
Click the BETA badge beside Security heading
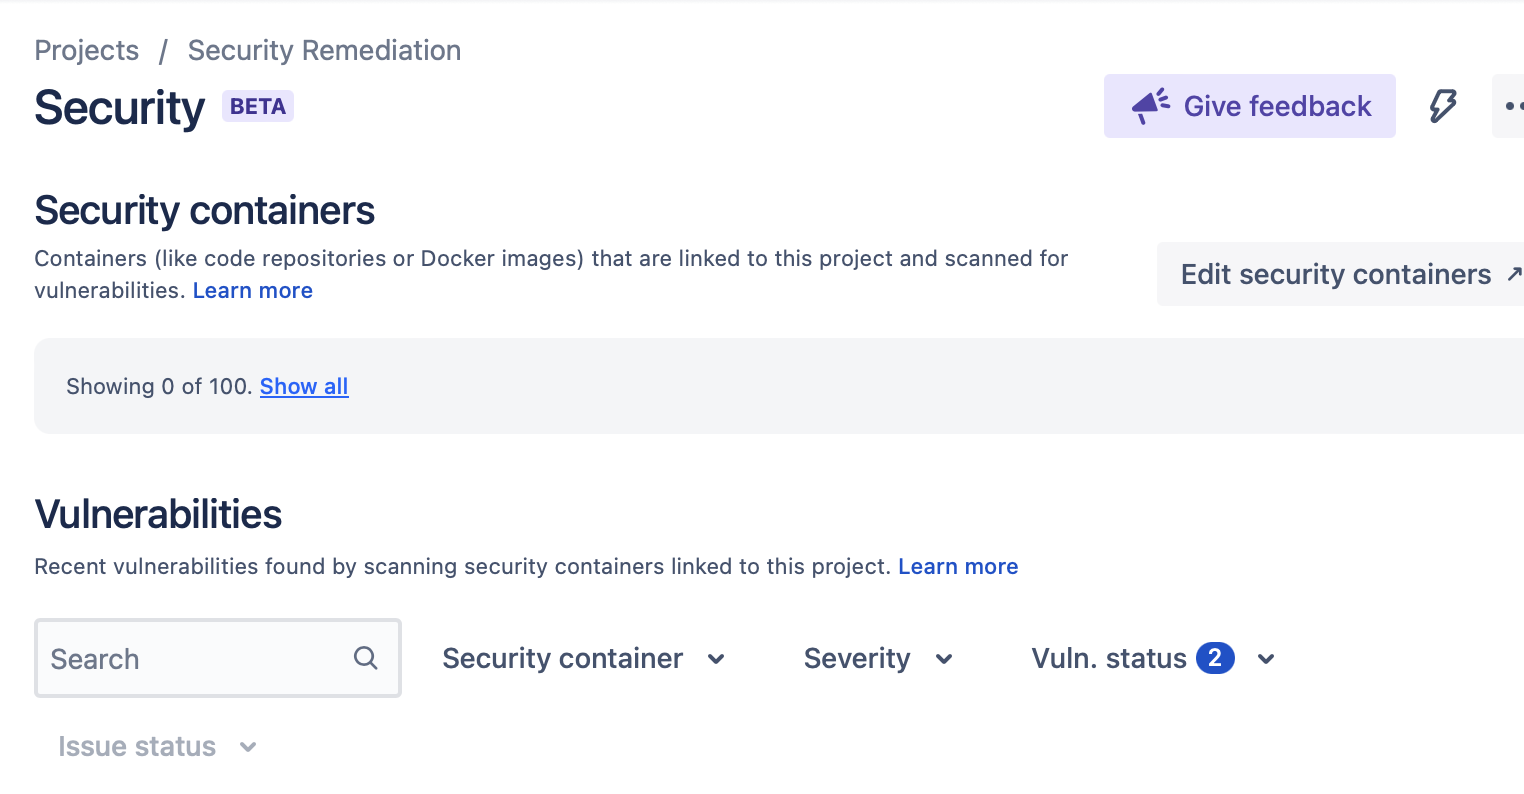[x=257, y=106]
